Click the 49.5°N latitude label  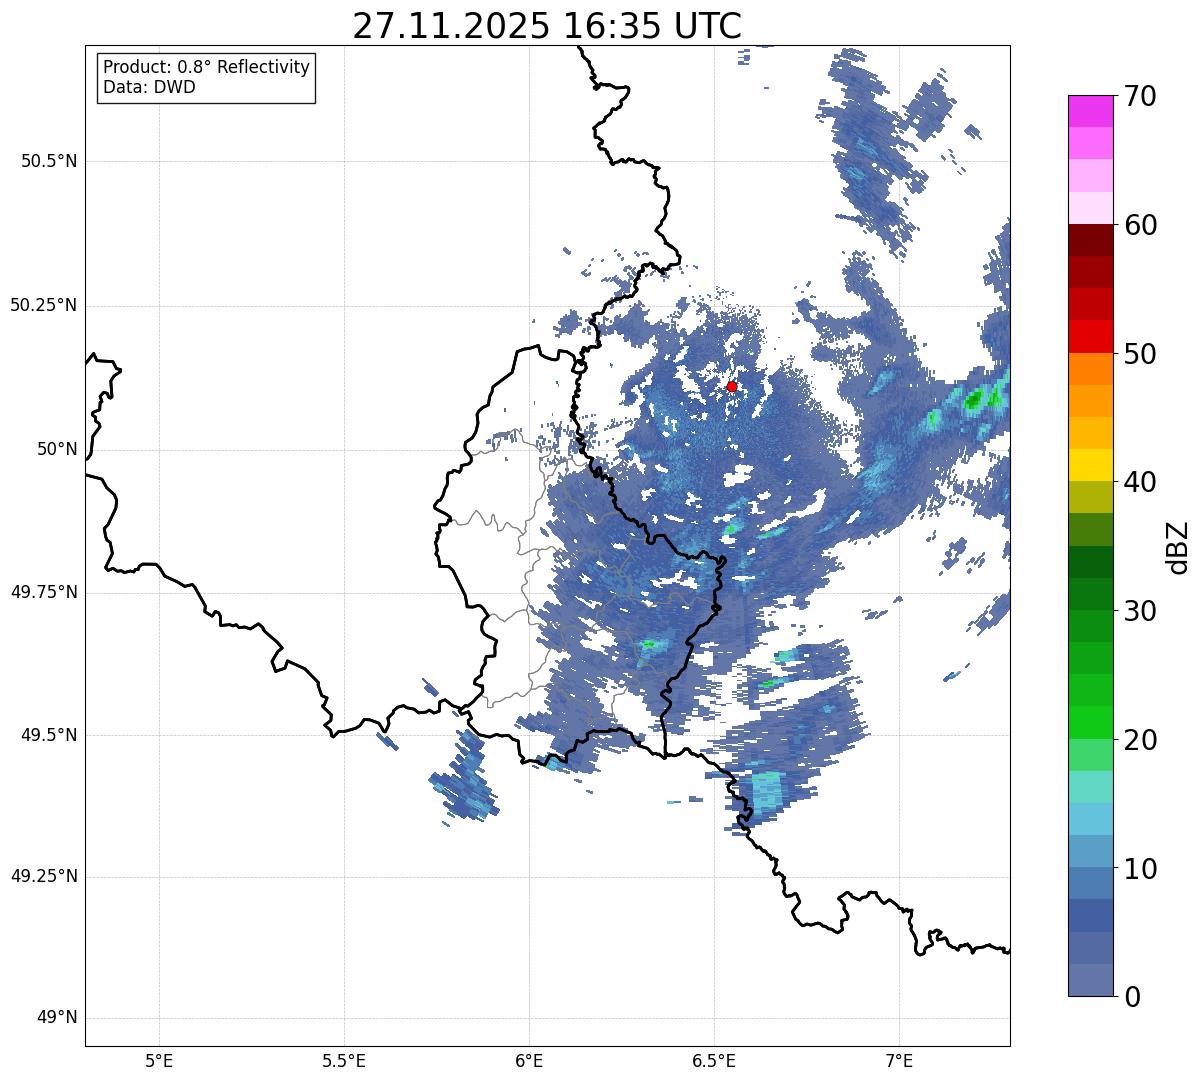coord(49,735)
